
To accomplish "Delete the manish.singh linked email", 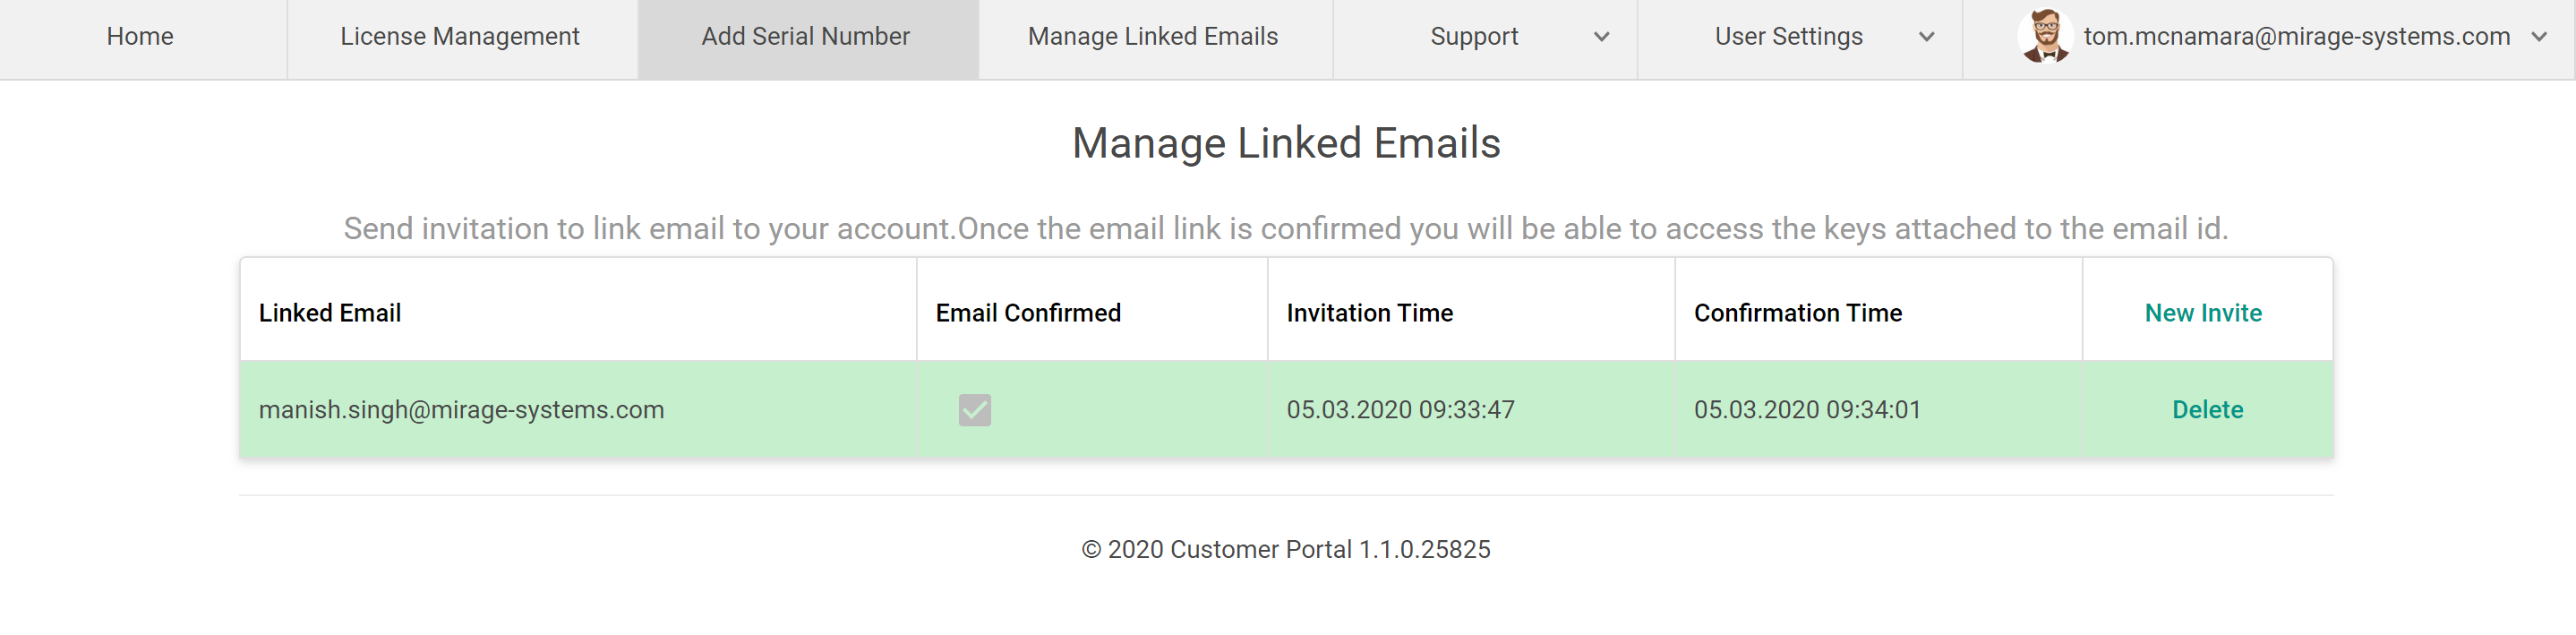I will tap(2207, 410).
